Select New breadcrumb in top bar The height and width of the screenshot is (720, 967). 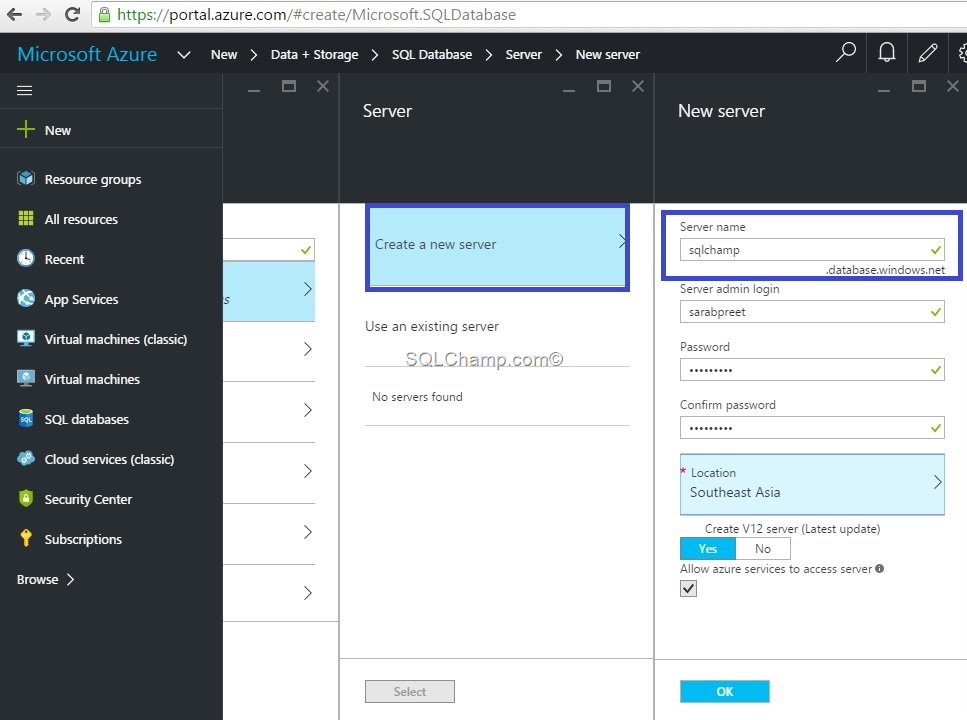224,54
